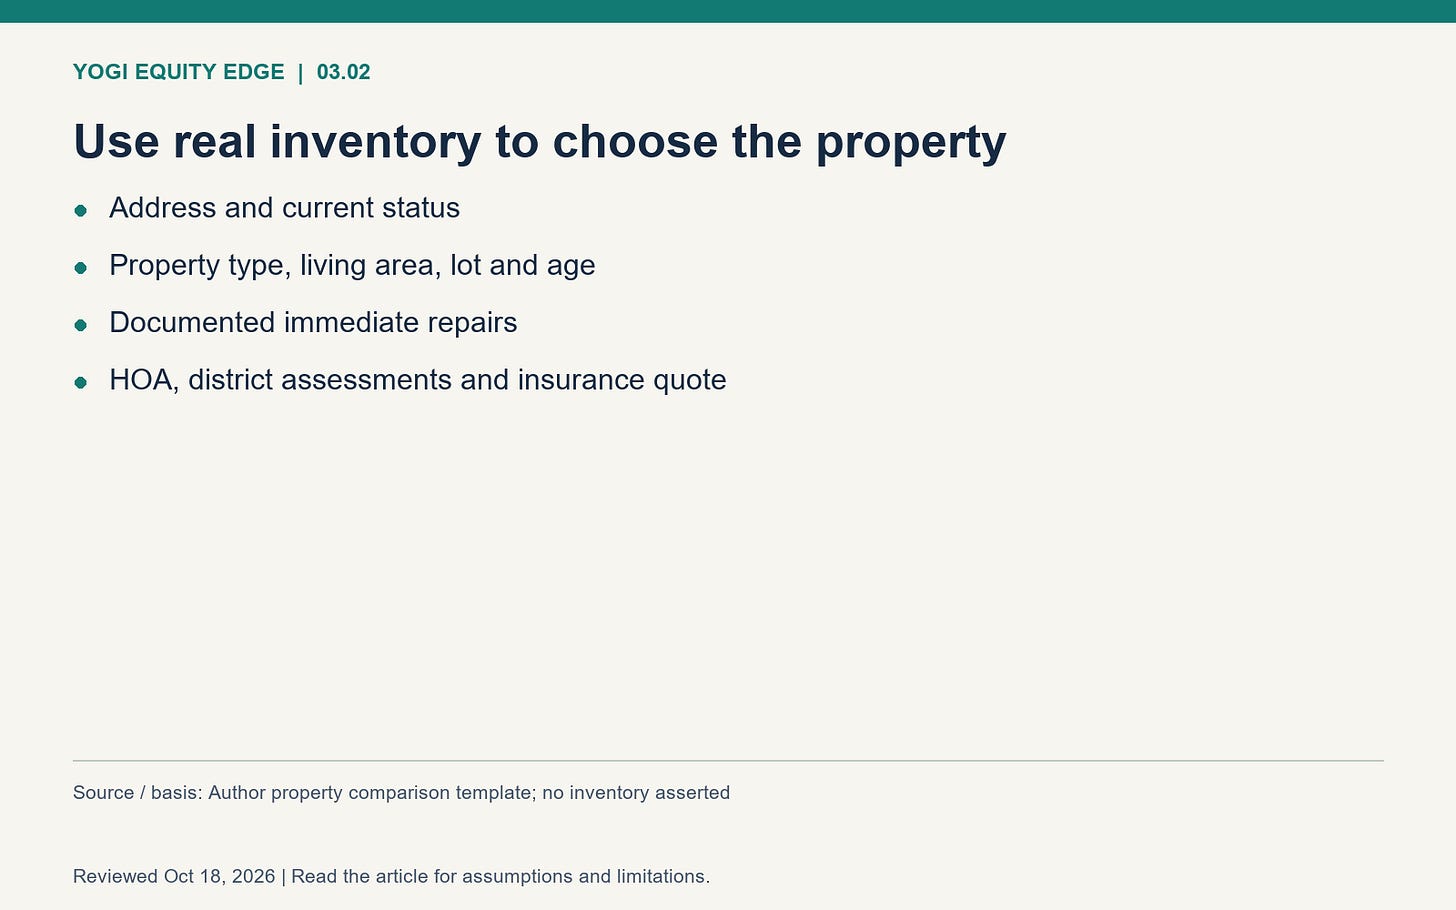Click the bullet dot beside Documented immediate repairs
Screen dimensions: 1456x910
[81, 325]
